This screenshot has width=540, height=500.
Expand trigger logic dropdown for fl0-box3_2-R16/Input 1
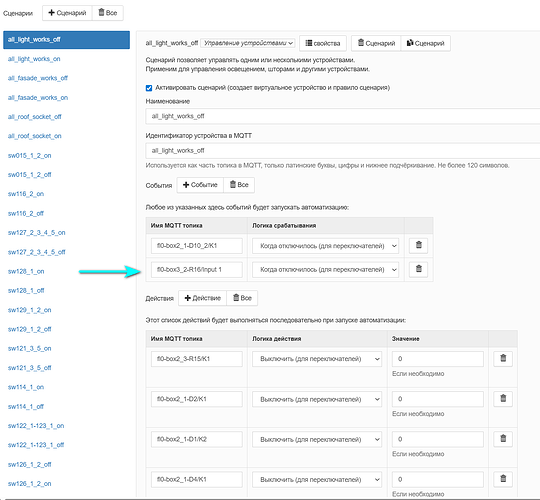pyautogui.click(x=325, y=269)
